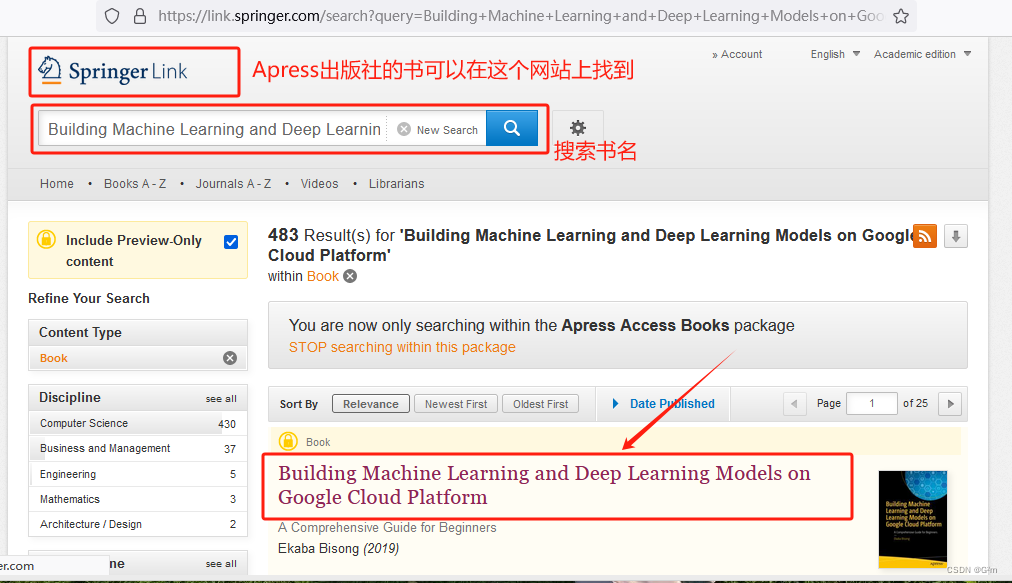1012x583 pixels.
Task: Click author Ekaba Bisong
Action: [318, 549]
